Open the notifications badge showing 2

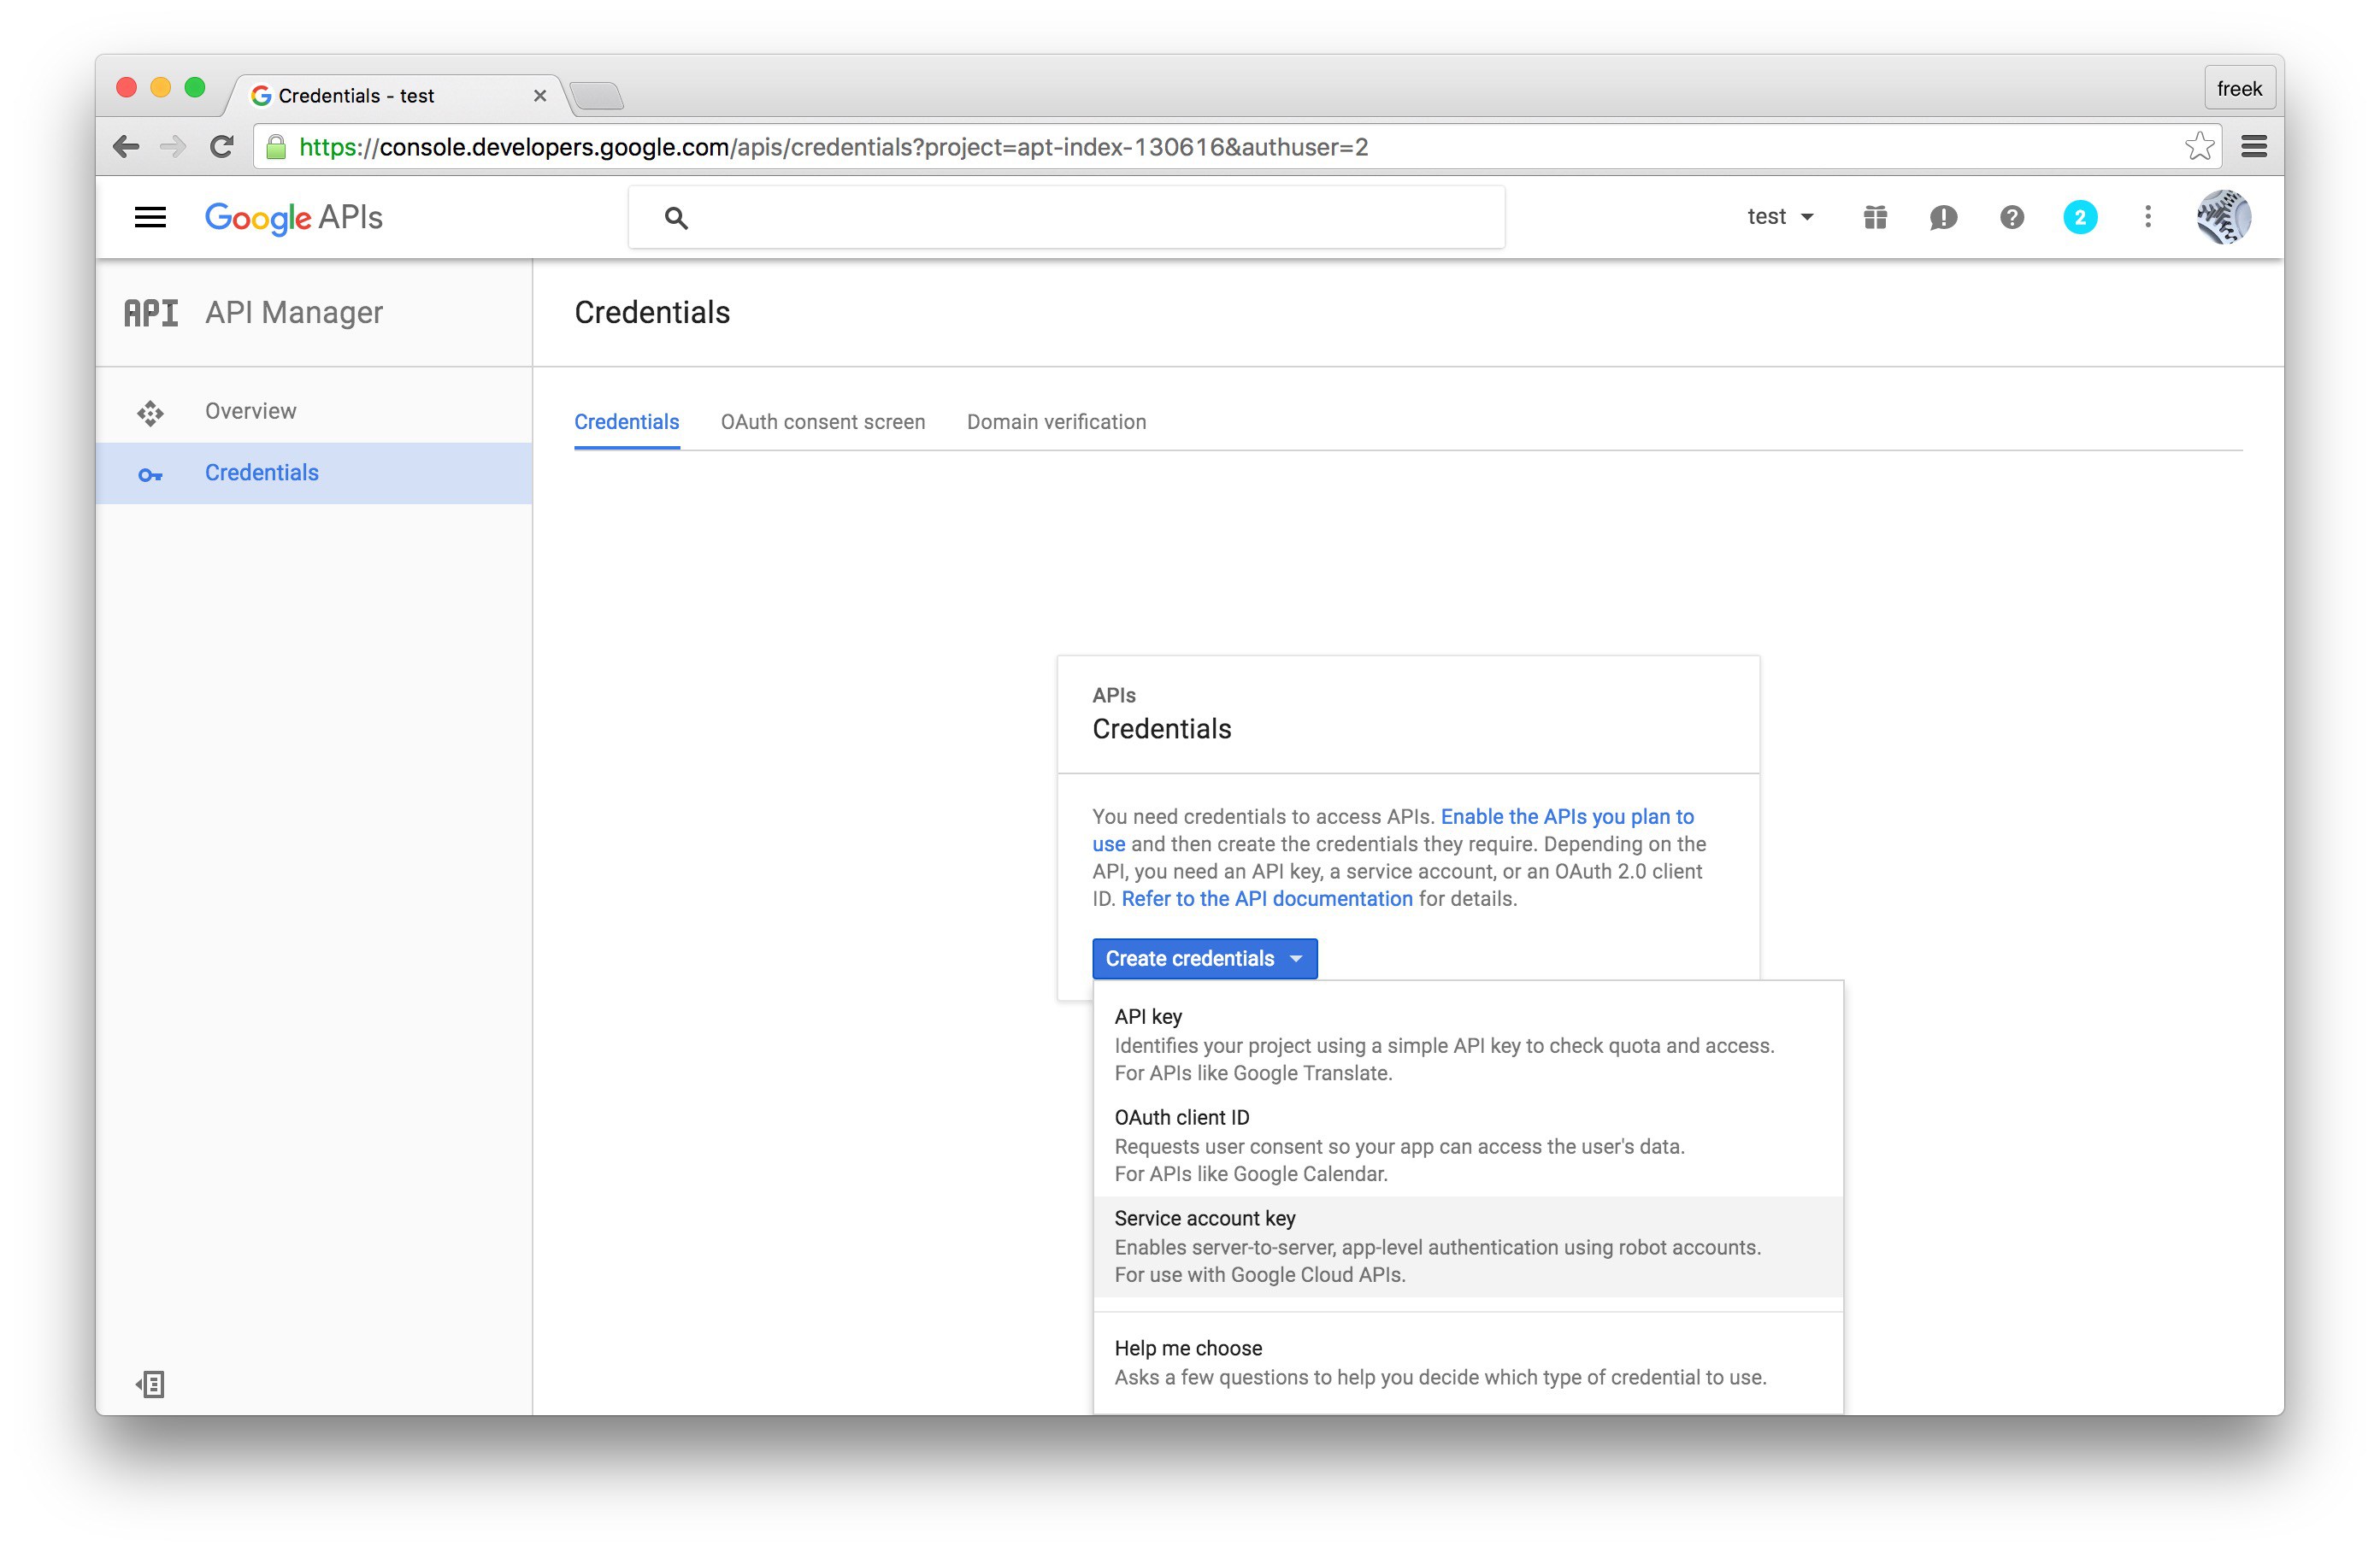click(2079, 217)
